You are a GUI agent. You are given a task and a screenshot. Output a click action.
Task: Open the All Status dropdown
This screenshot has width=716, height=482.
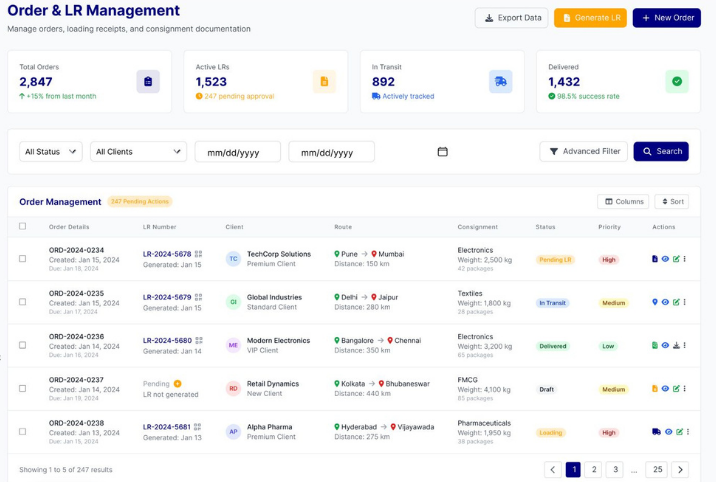[51, 152]
